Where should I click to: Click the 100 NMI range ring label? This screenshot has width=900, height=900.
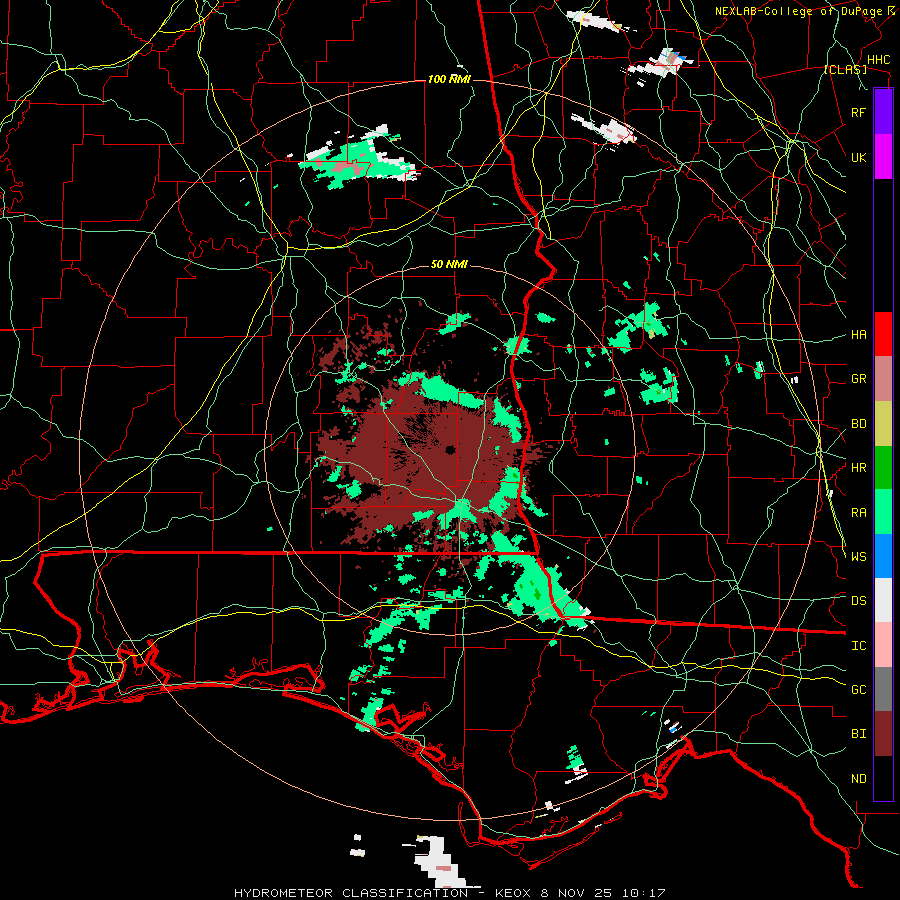(449, 79)
